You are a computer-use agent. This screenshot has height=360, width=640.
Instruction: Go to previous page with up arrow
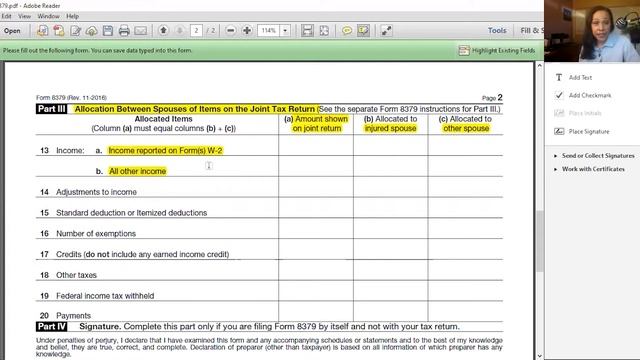click(x=164, y=30)
